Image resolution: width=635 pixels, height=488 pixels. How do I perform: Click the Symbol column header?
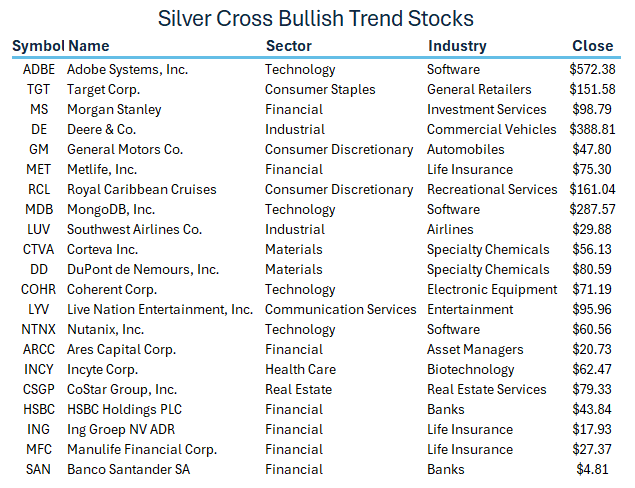pos(38,46)
